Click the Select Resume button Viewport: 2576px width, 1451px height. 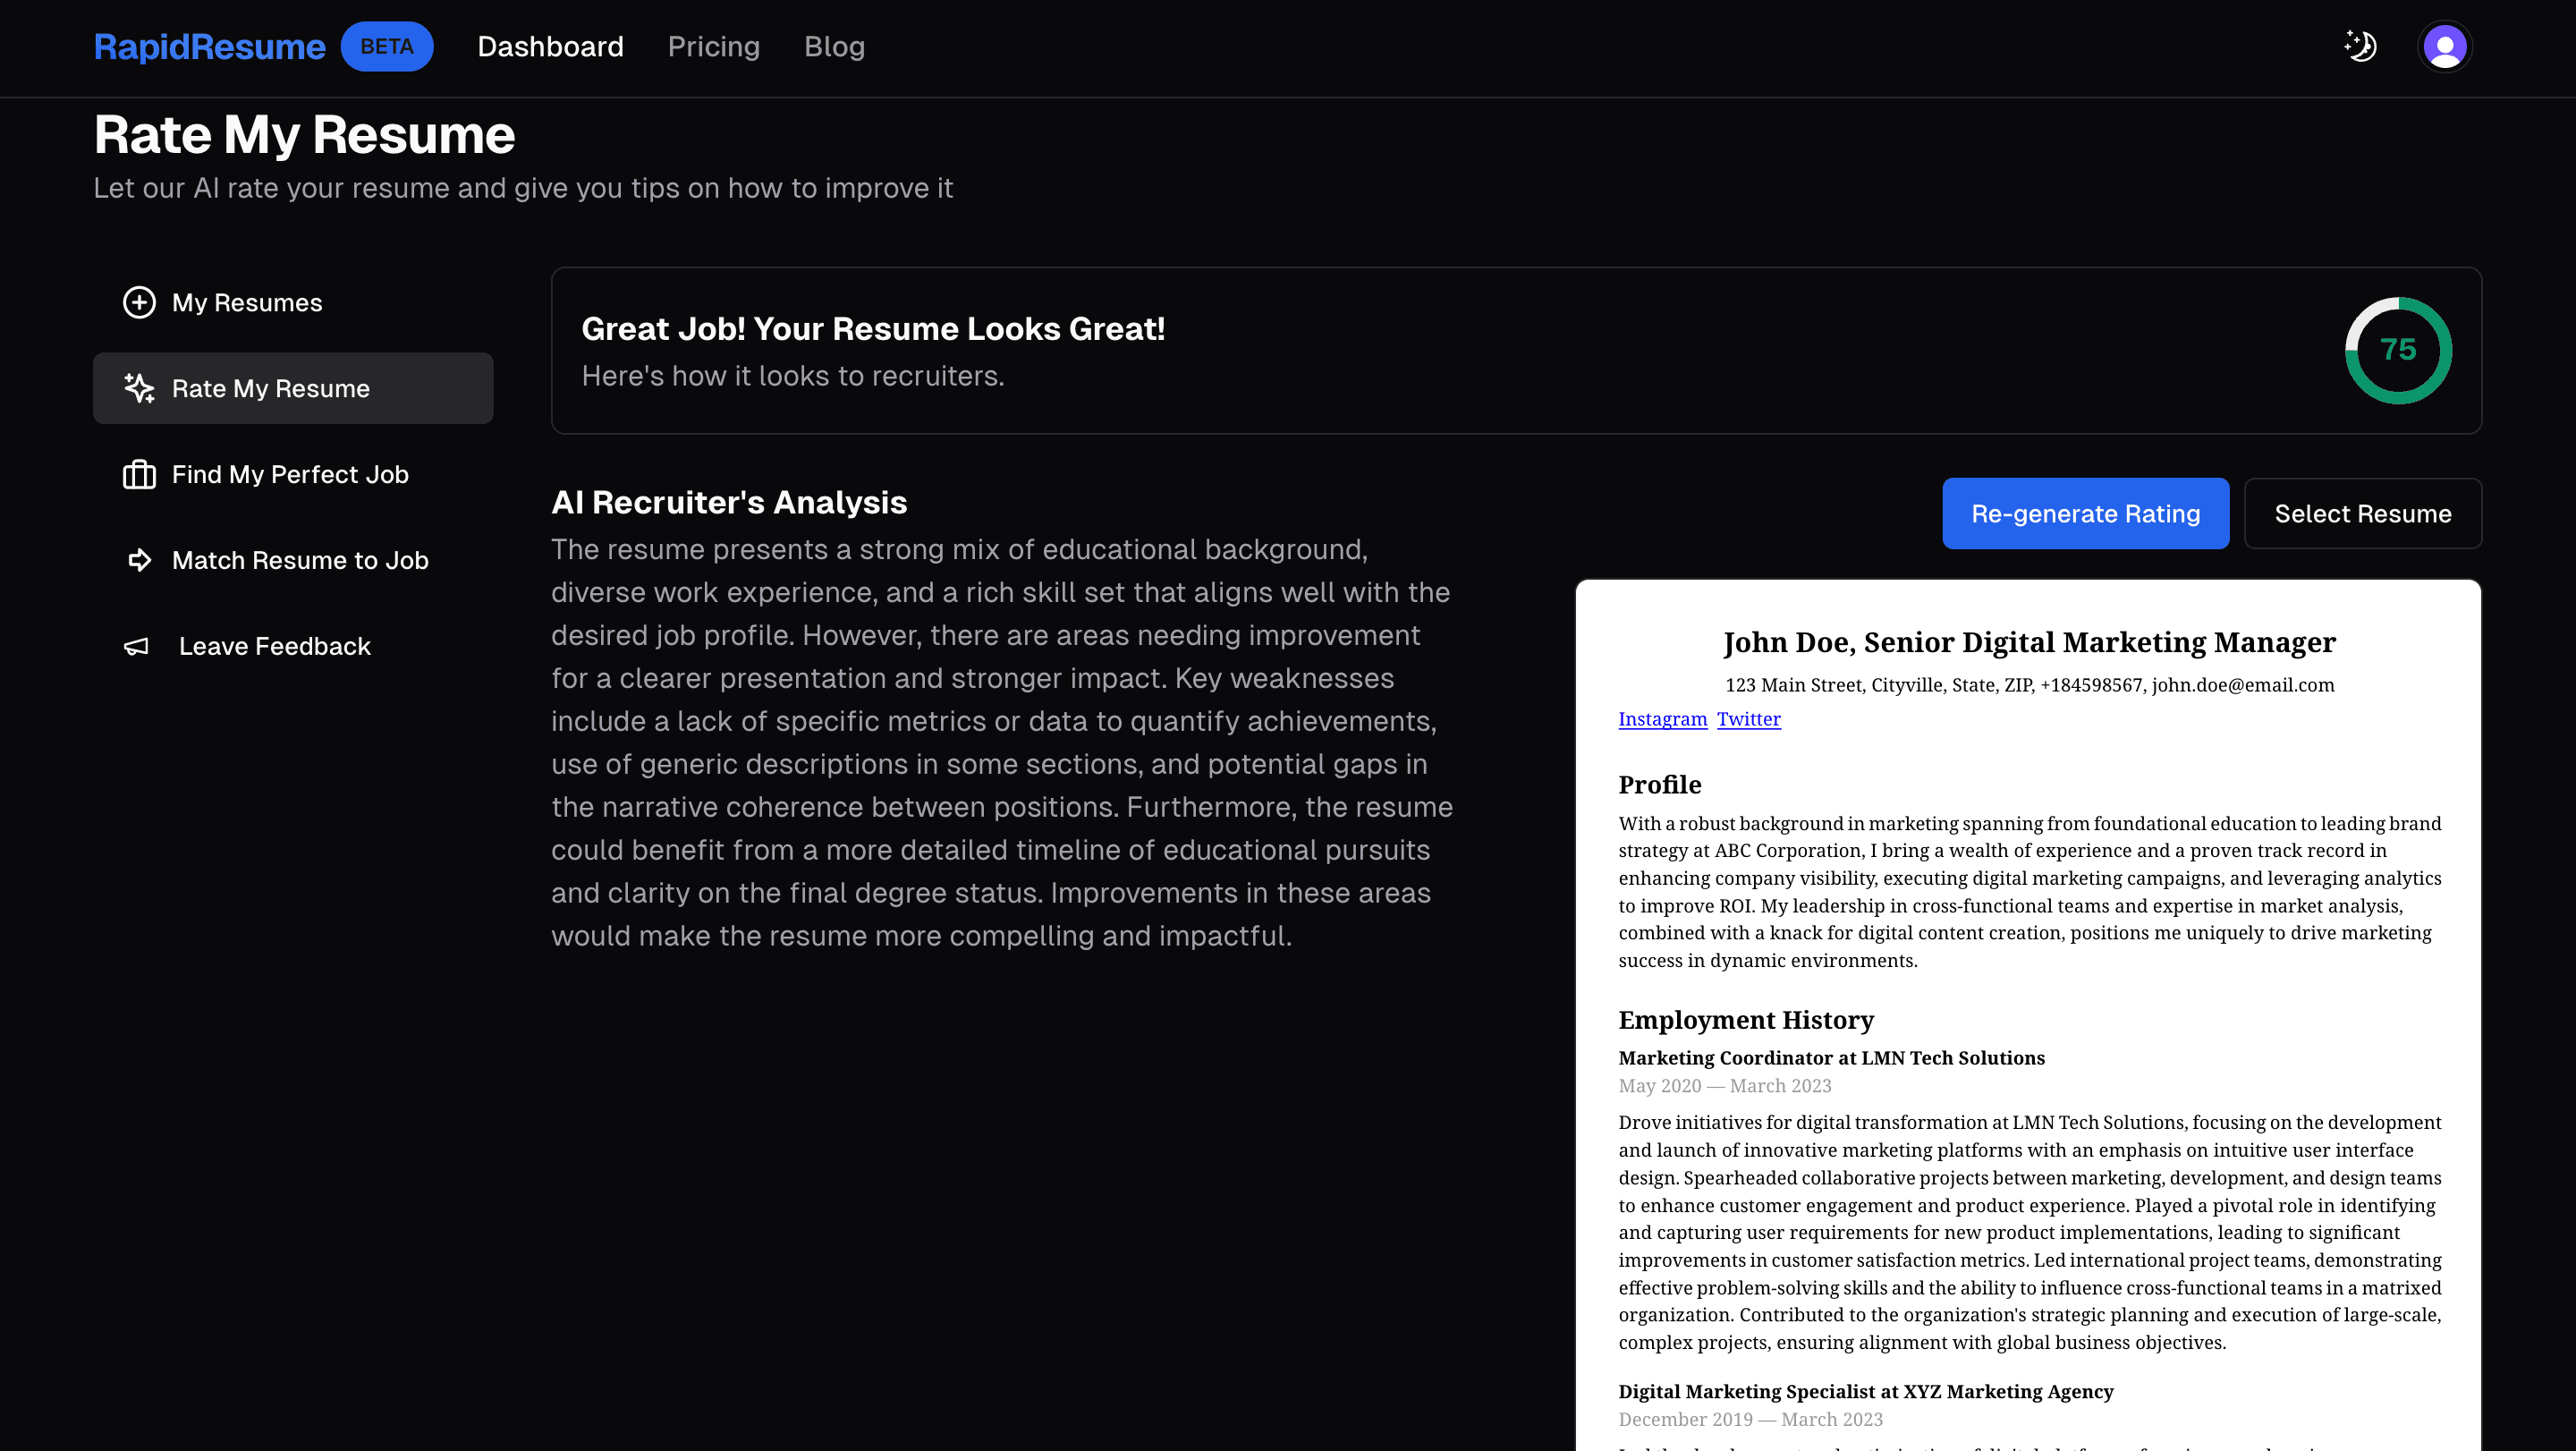pos(2362,513)
